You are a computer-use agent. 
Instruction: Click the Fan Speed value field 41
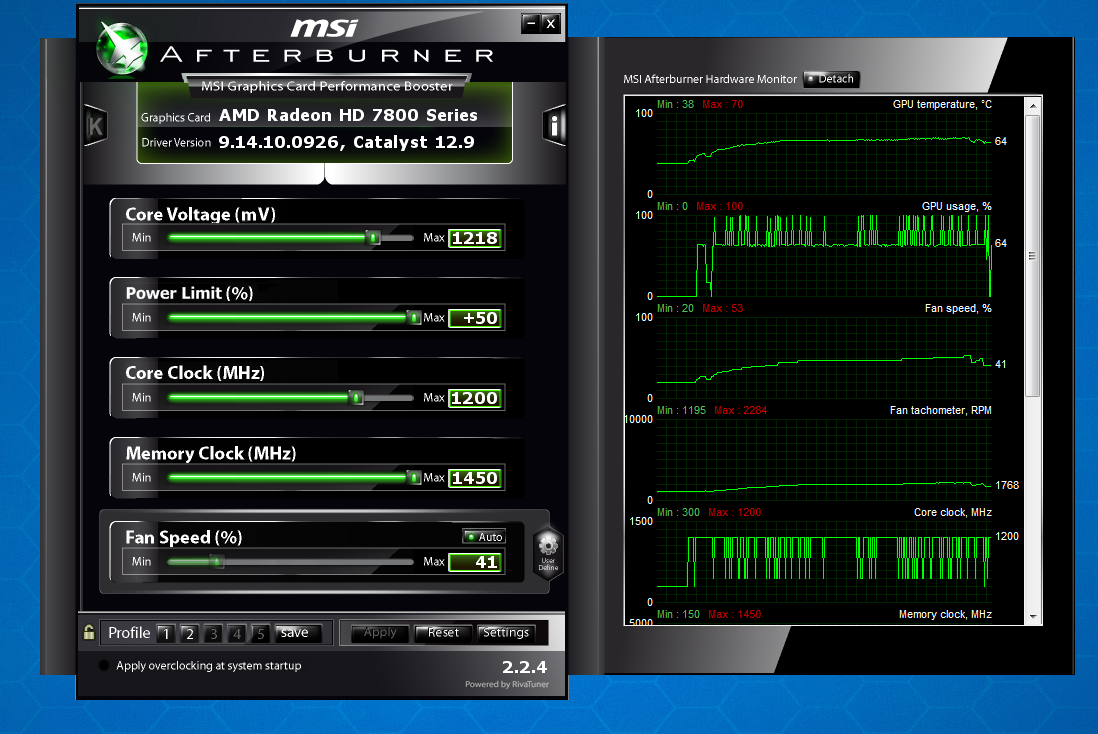pyautogui.click(x=475, y=562)
